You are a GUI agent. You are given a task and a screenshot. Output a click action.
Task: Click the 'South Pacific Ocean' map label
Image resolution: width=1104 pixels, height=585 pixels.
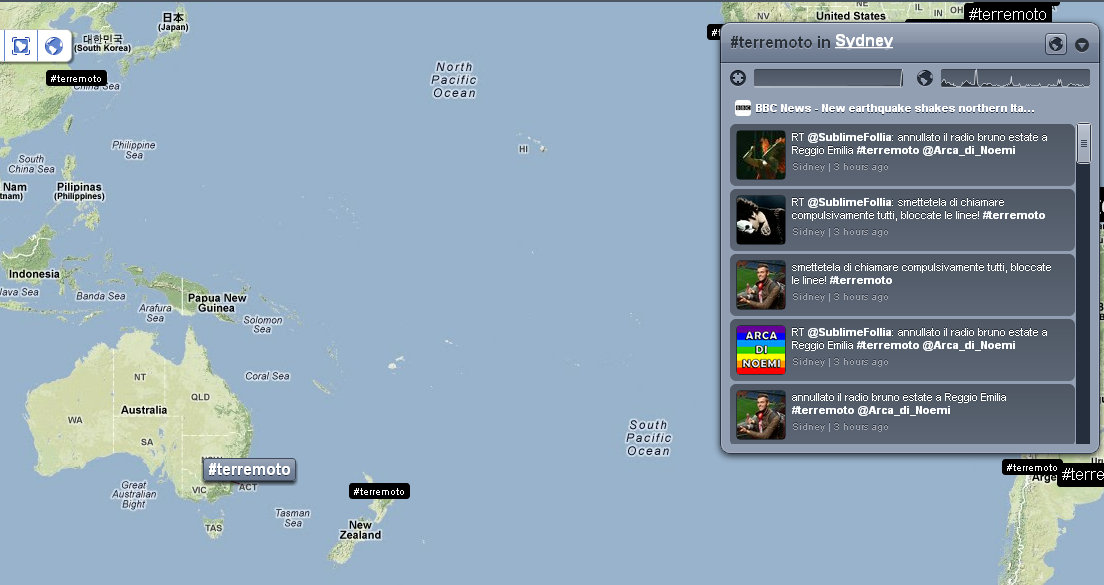pyautogui.click(x=648, y=438)
